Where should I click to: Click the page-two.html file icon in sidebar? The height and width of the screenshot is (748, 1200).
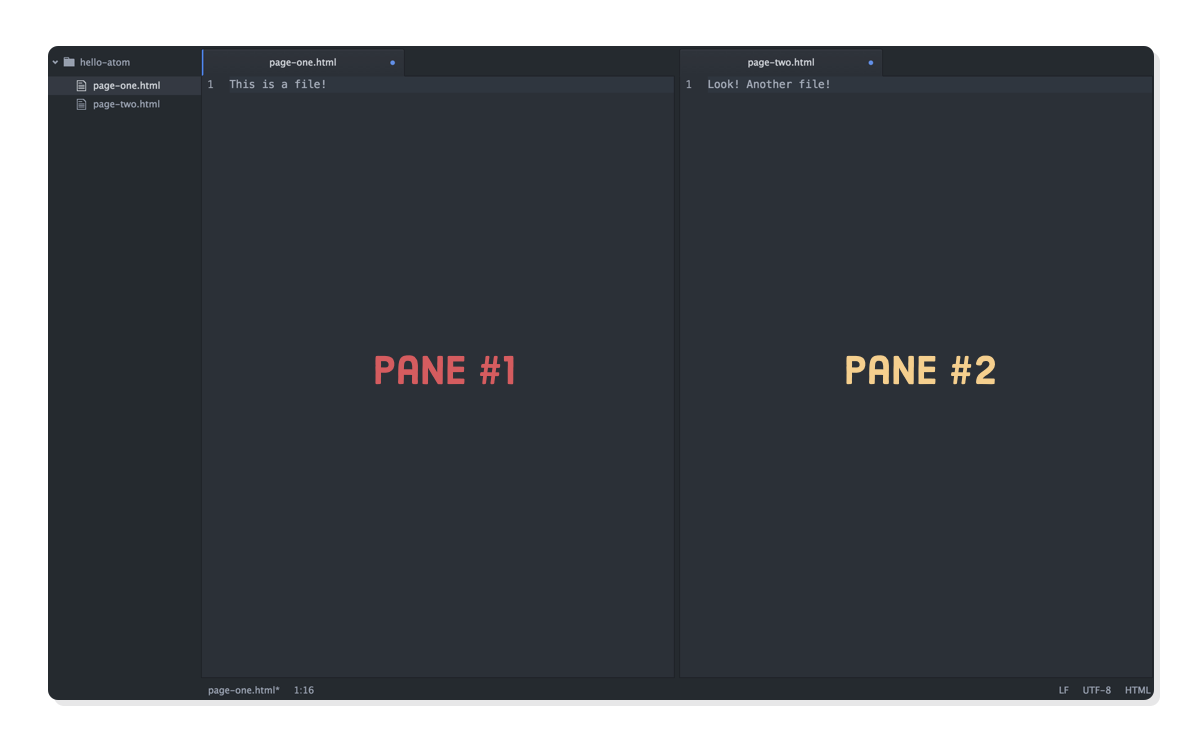coord(81,104)
